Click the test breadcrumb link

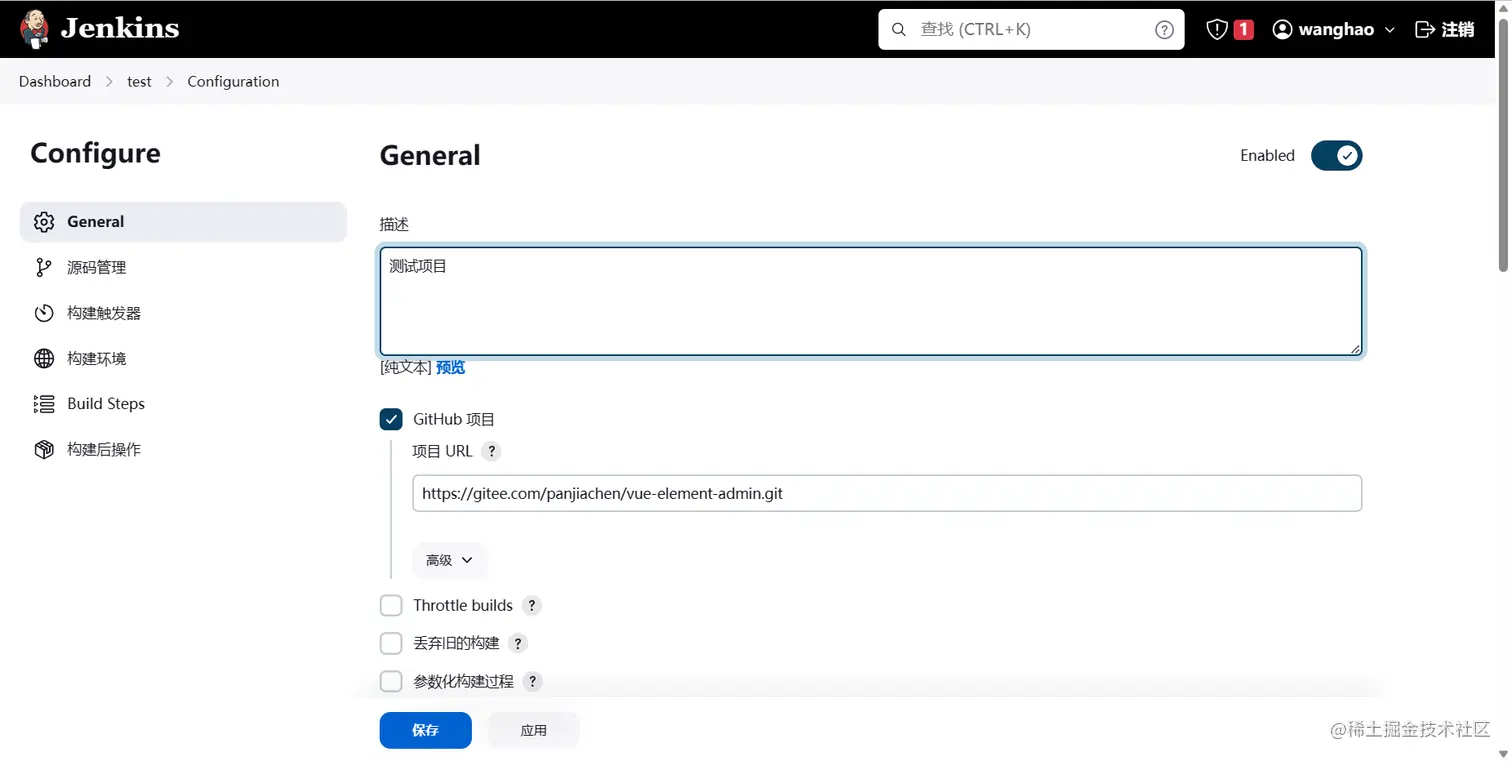[139, 82]
